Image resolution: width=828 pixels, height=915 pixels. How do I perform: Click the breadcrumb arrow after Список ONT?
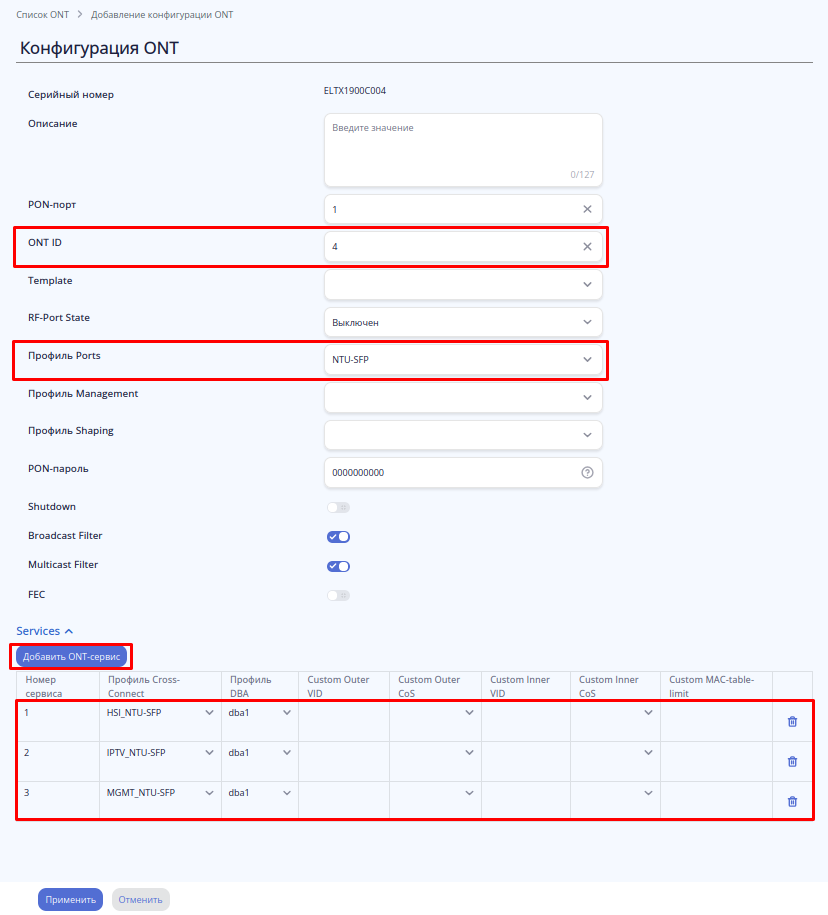pos(79,16)
